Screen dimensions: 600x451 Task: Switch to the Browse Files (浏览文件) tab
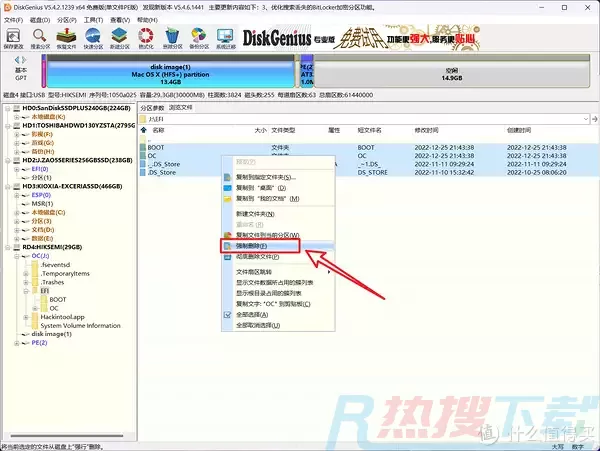[181, 107]
